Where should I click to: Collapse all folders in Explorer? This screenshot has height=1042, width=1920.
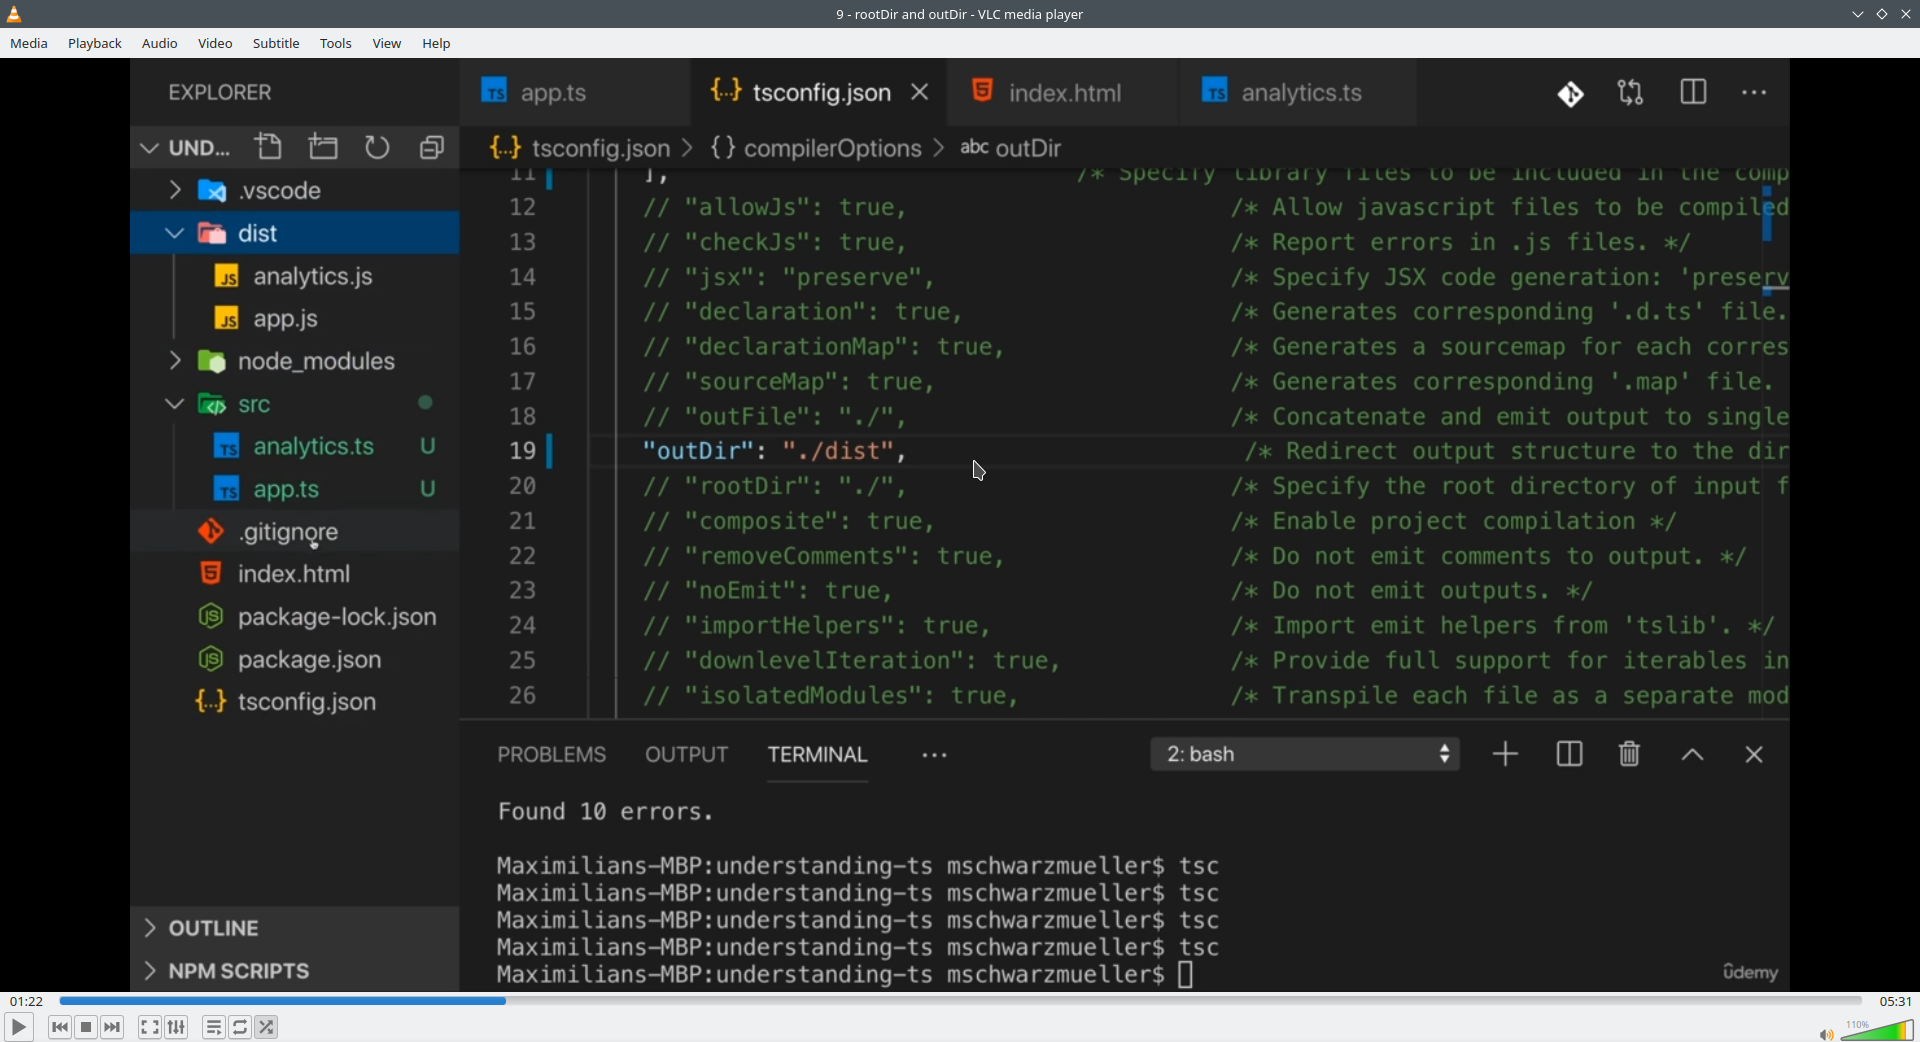pyautogui.click(x=432, y=148)
